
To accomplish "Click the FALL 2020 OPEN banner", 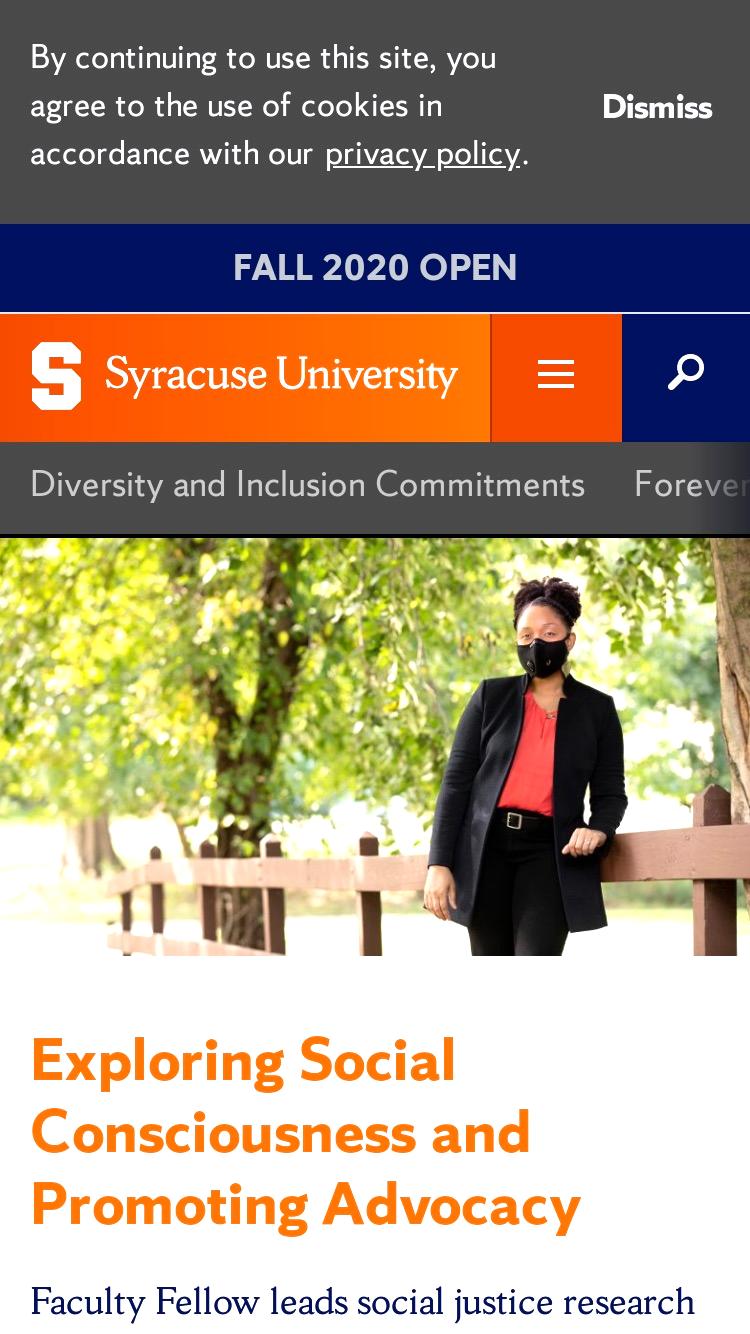I will click(375, 267).
